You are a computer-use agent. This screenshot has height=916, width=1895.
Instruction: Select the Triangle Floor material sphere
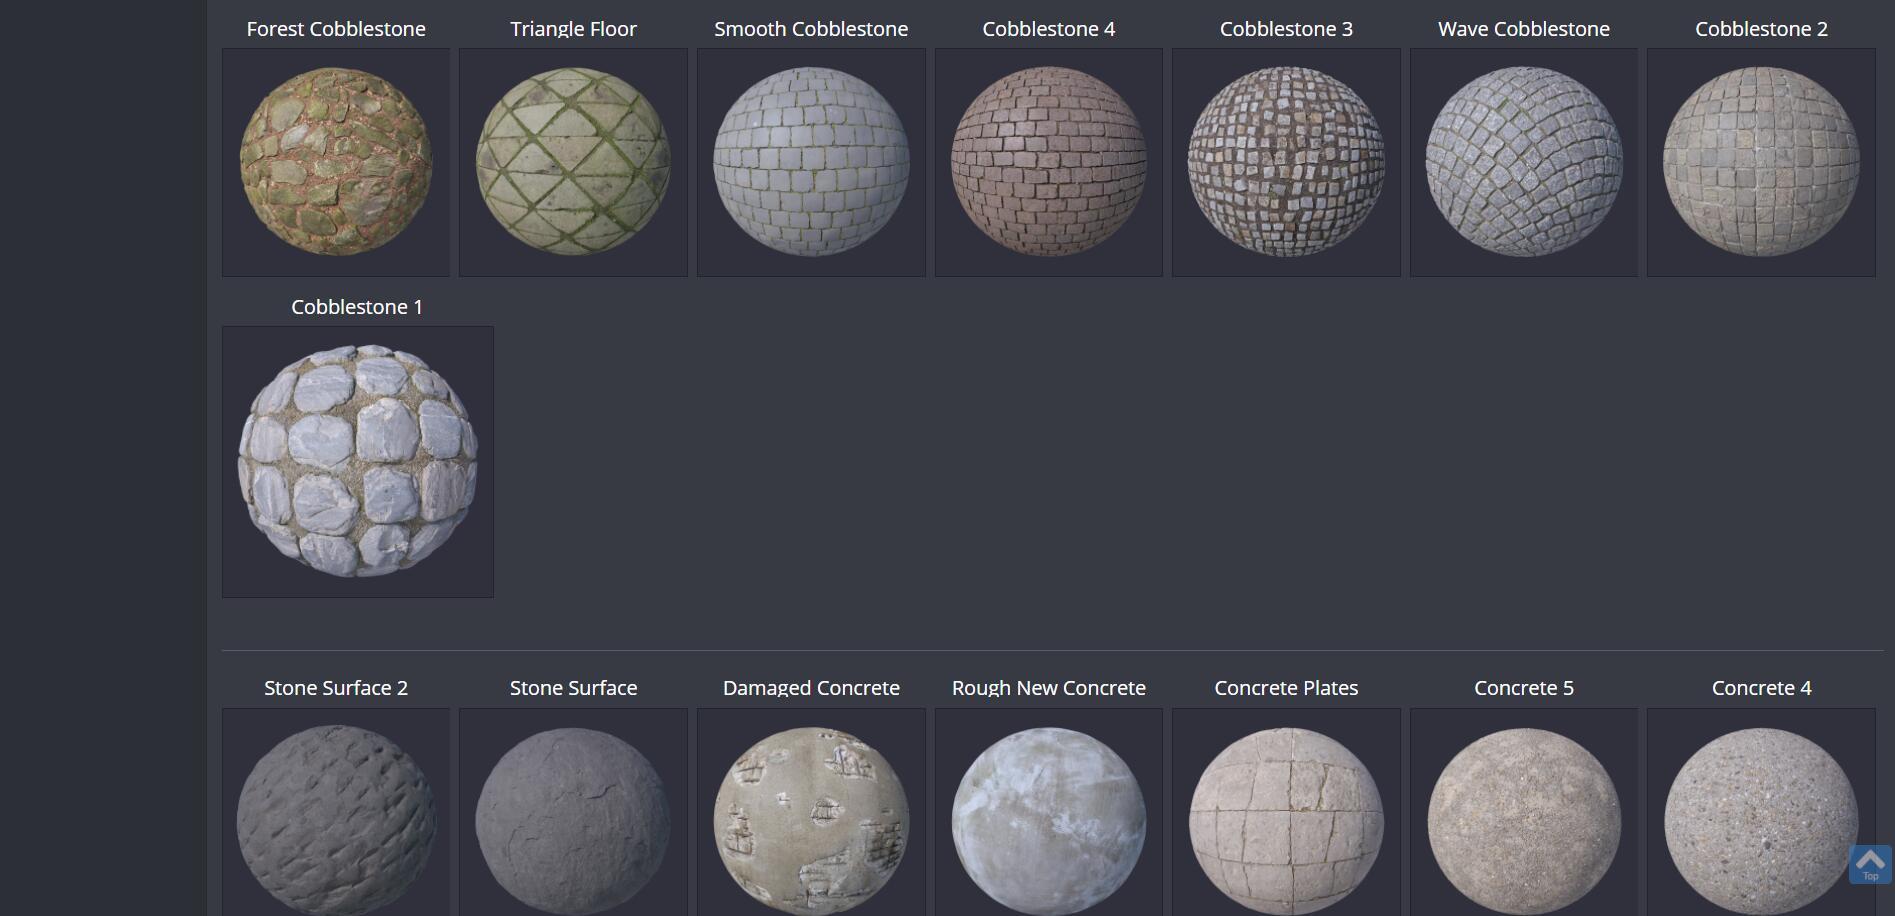[573, 162]
